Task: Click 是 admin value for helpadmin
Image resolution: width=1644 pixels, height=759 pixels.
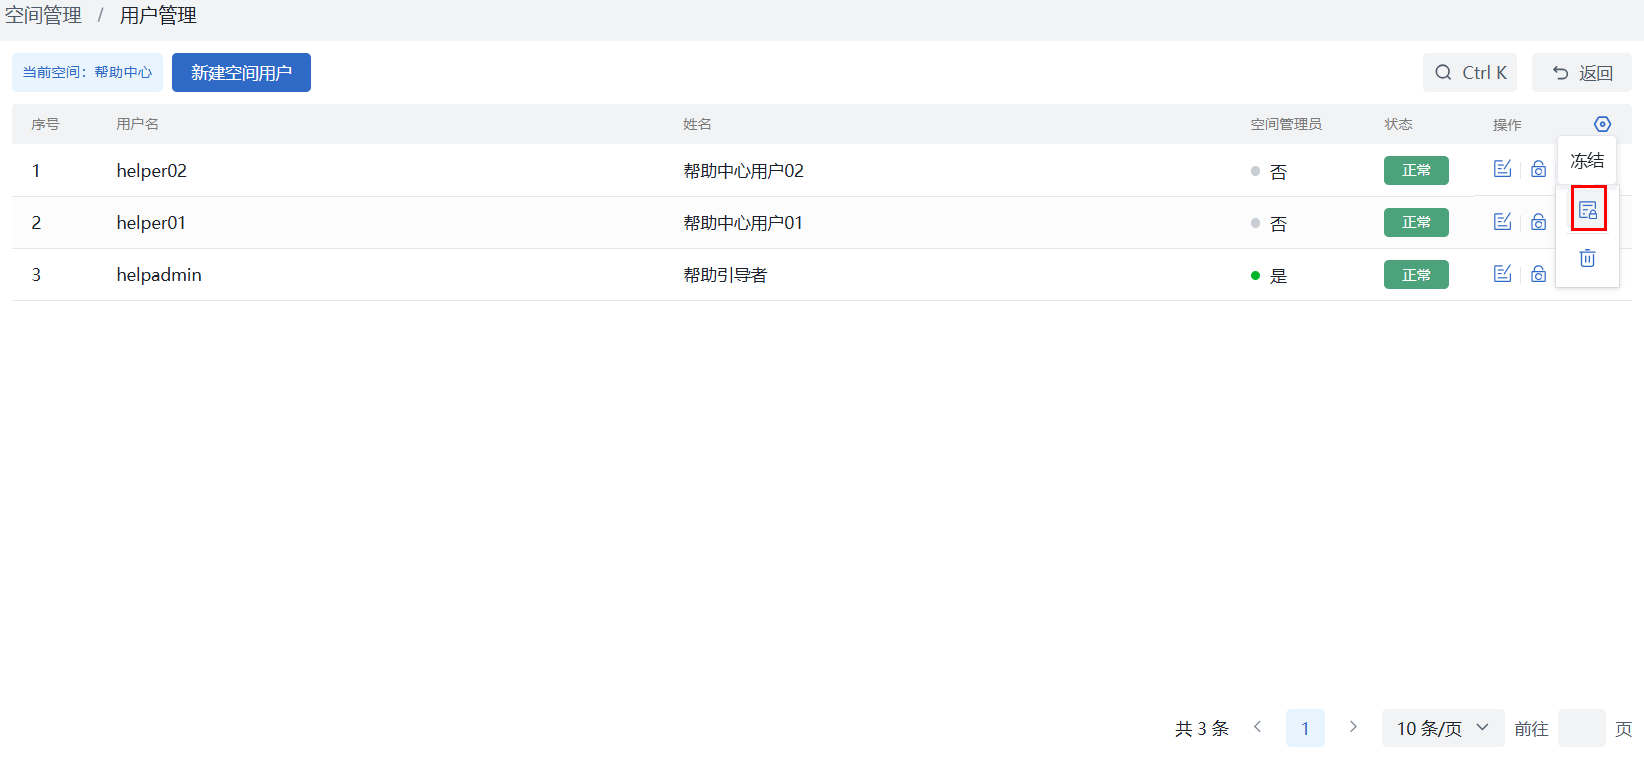Action: (1278, 276)
